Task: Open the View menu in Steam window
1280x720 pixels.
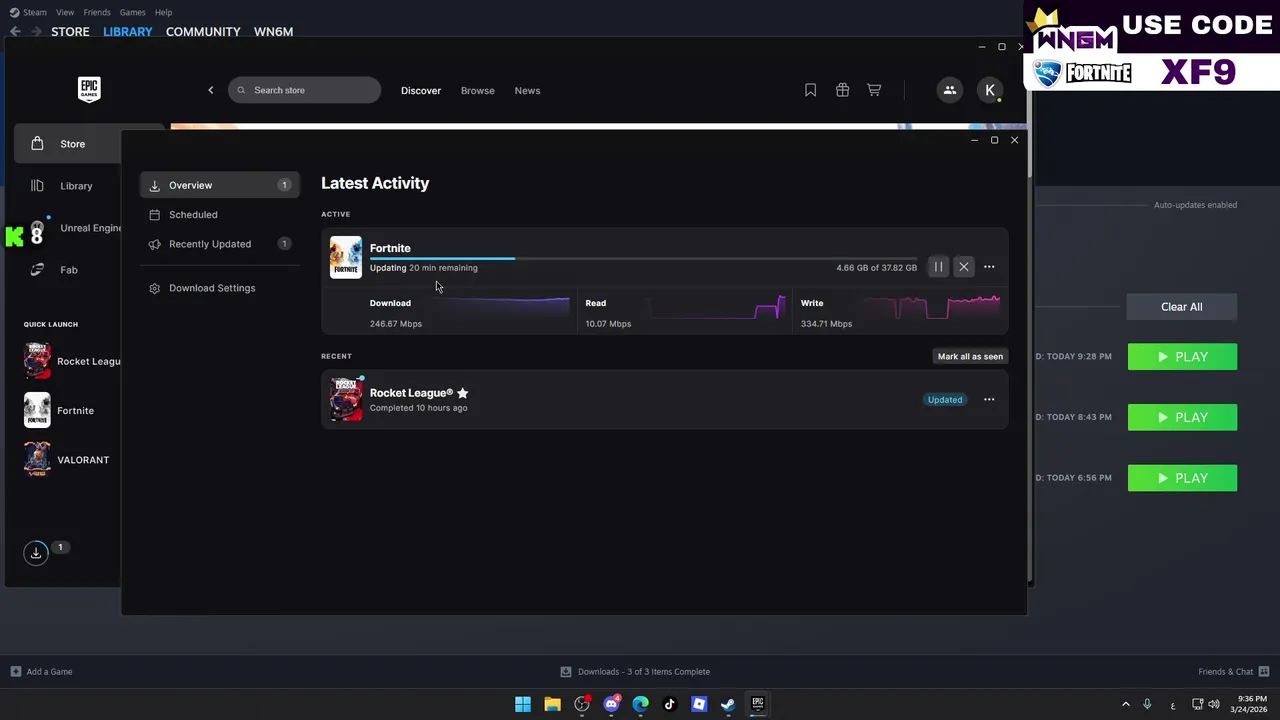Action: tap(65, 12)
